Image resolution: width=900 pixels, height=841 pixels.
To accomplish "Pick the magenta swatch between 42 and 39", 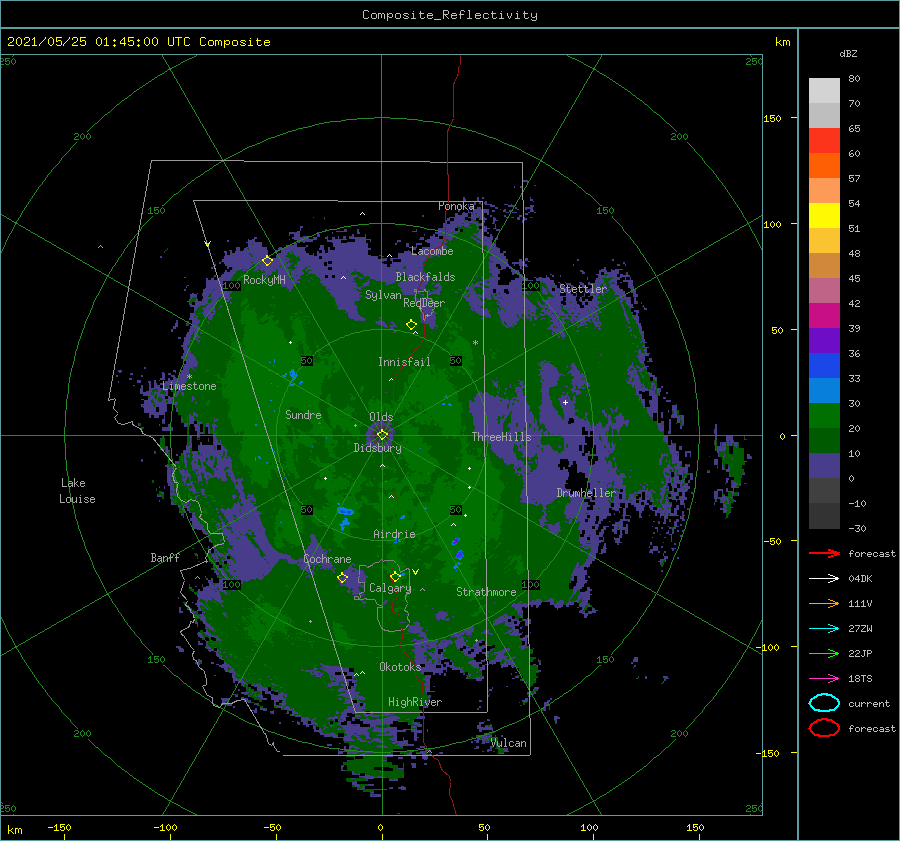I will click(824, 316).
